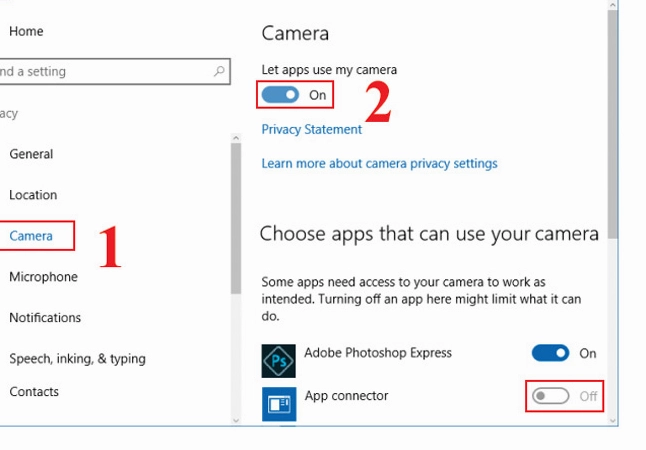The height and width of the screenshot is (450, 646).
Task: Open the Privacy Statement link
Action: point(311,129)
